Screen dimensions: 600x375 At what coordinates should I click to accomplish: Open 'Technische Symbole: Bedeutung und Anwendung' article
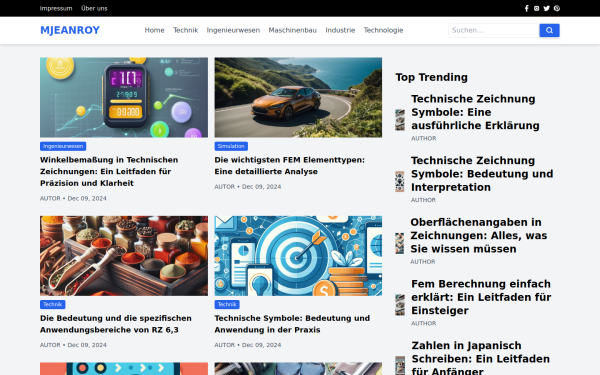tap(292, 324)
